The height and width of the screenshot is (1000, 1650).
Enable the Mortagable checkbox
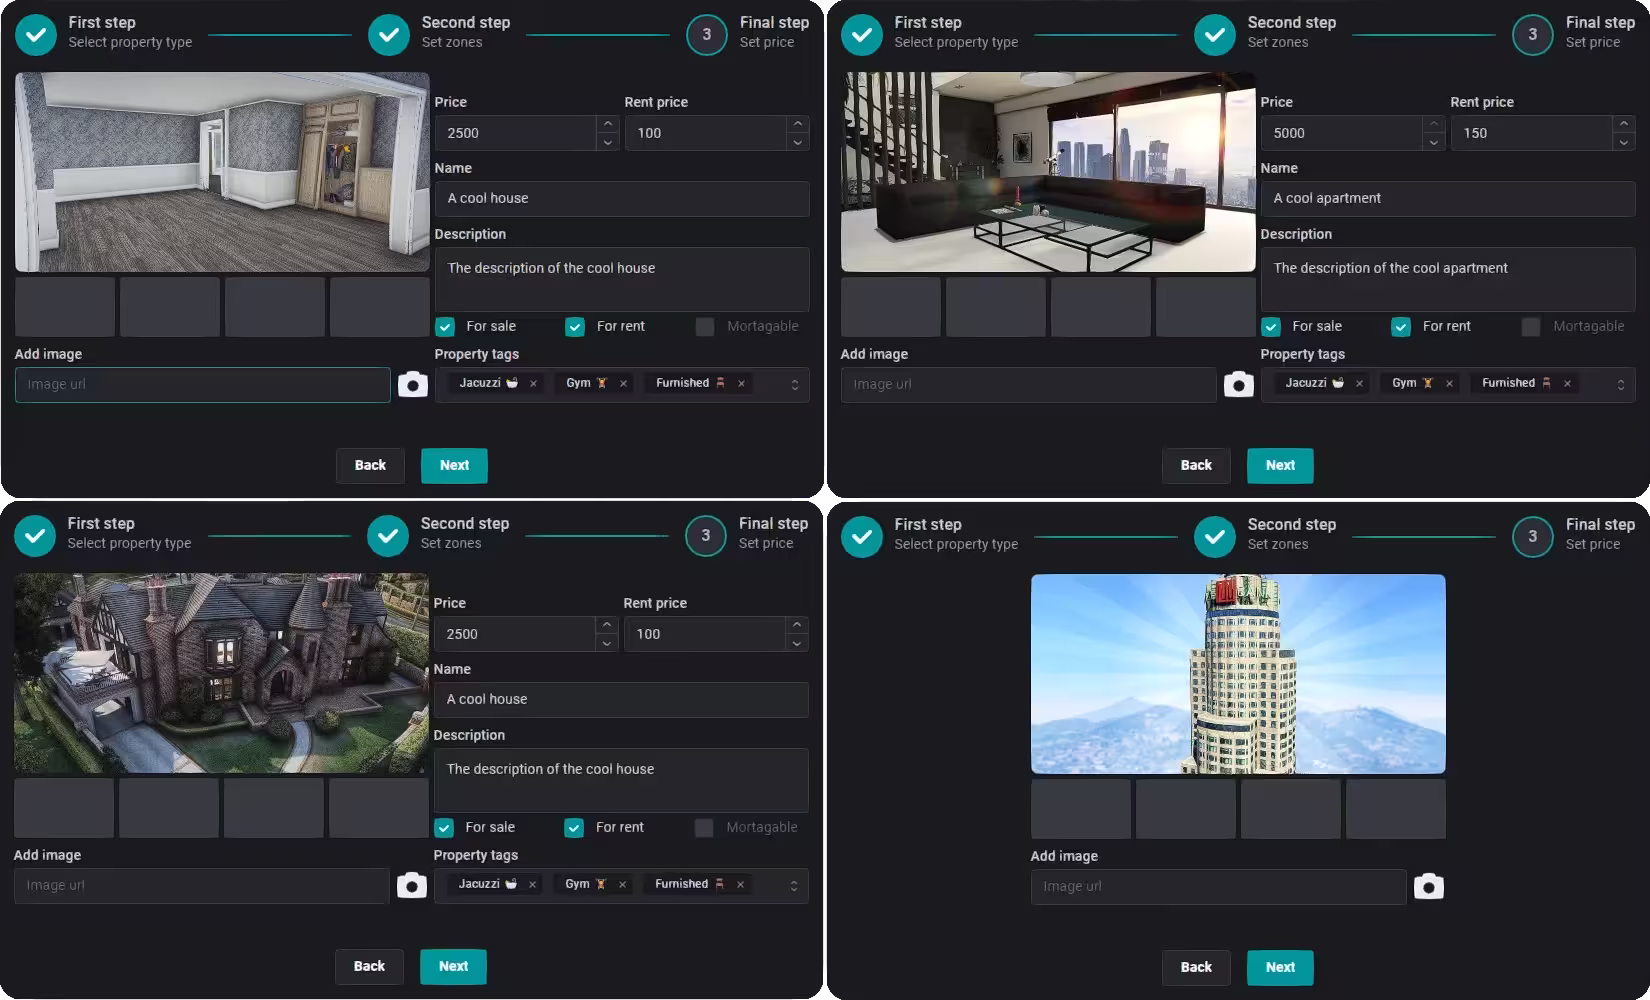tap(704, 326)
